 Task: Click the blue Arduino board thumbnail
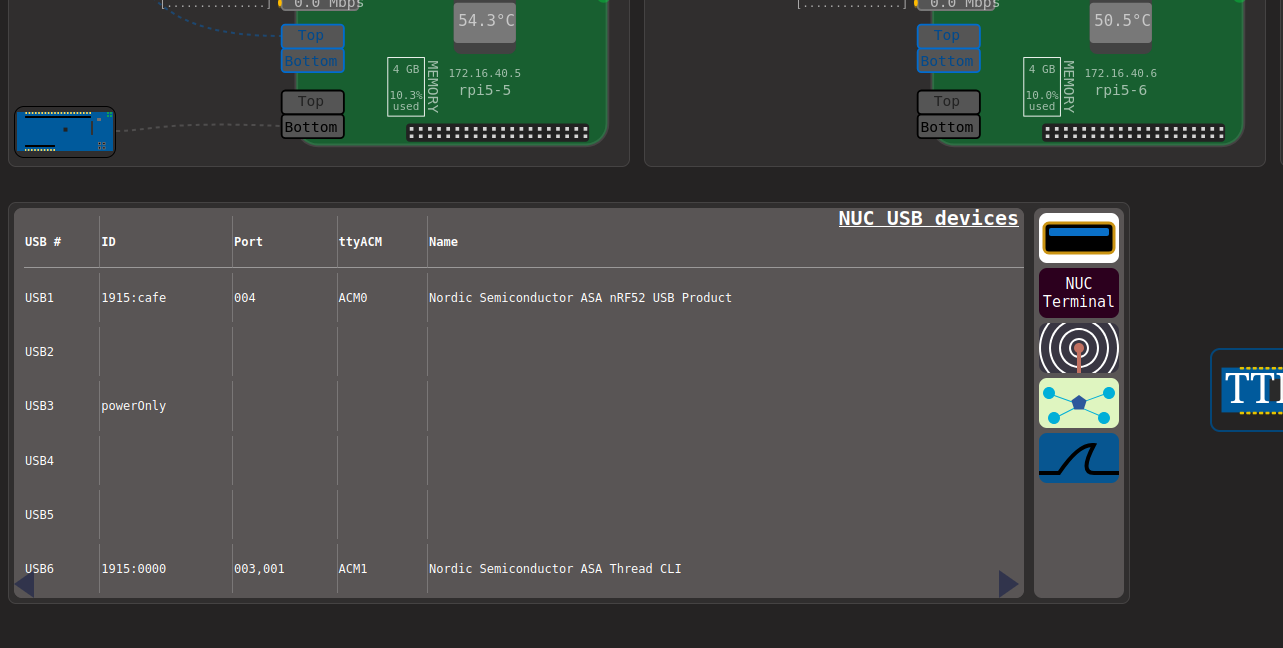65,132
